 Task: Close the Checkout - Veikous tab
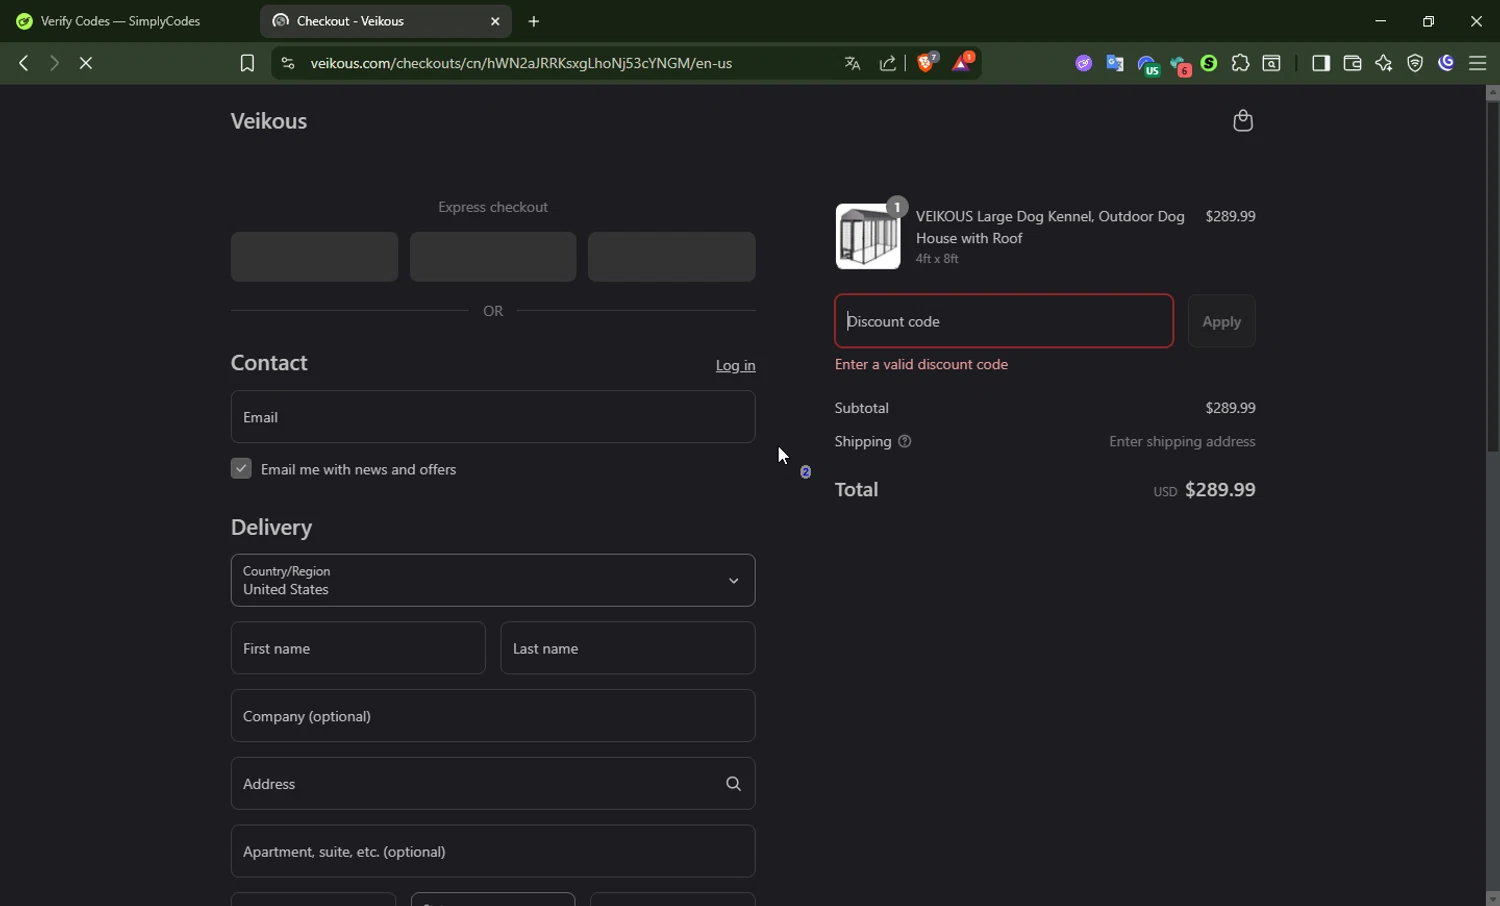click(495, 21)
